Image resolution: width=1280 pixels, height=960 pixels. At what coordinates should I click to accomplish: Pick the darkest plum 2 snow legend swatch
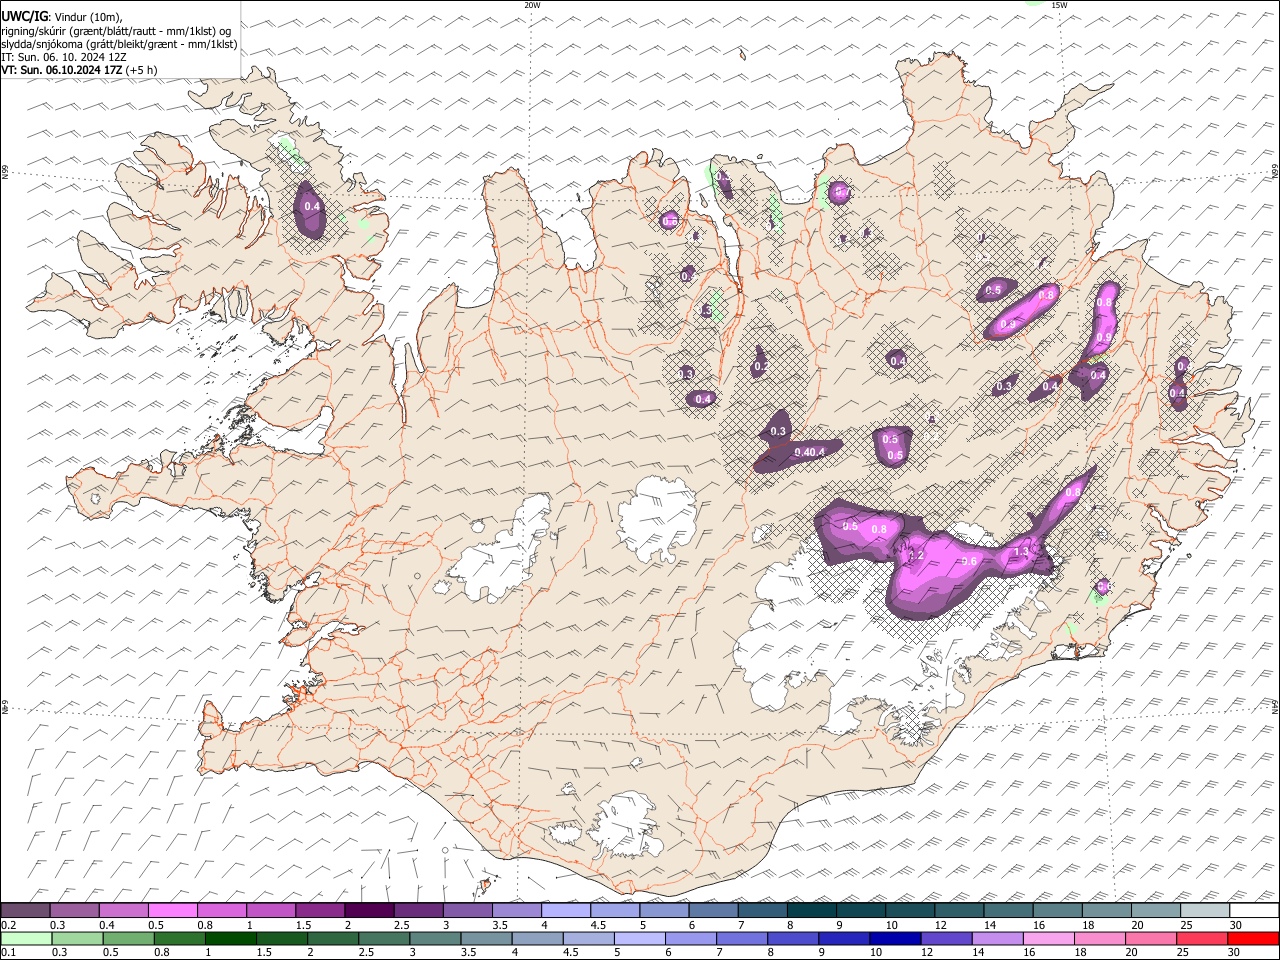pos(369,911)
